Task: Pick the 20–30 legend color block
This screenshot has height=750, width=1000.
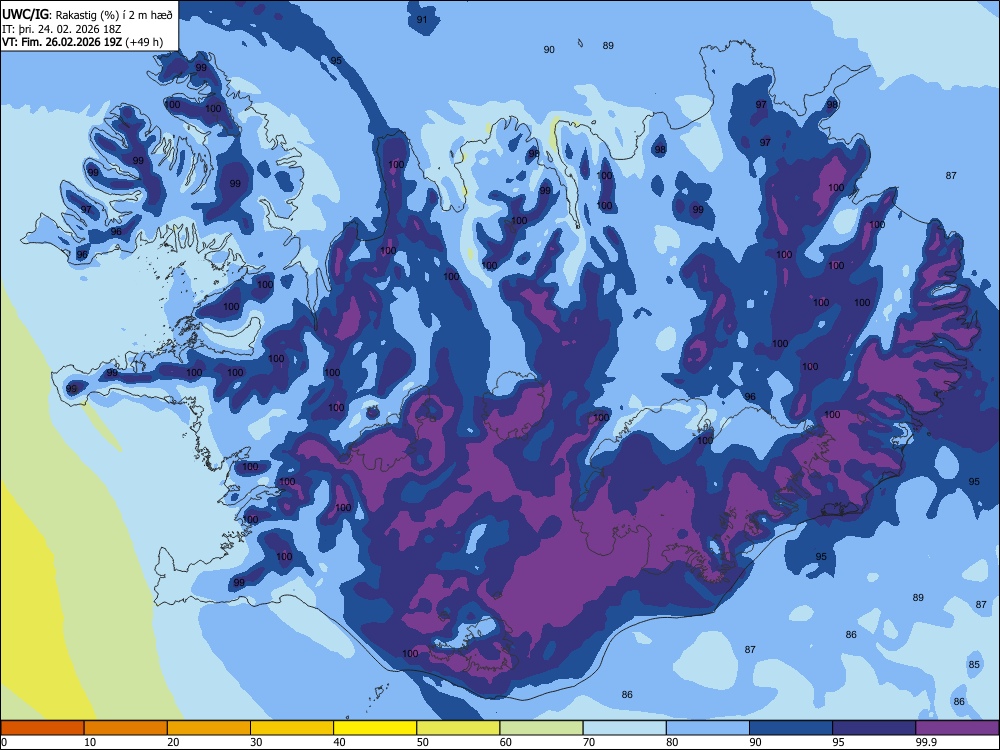Action: (x=209, y=728)
